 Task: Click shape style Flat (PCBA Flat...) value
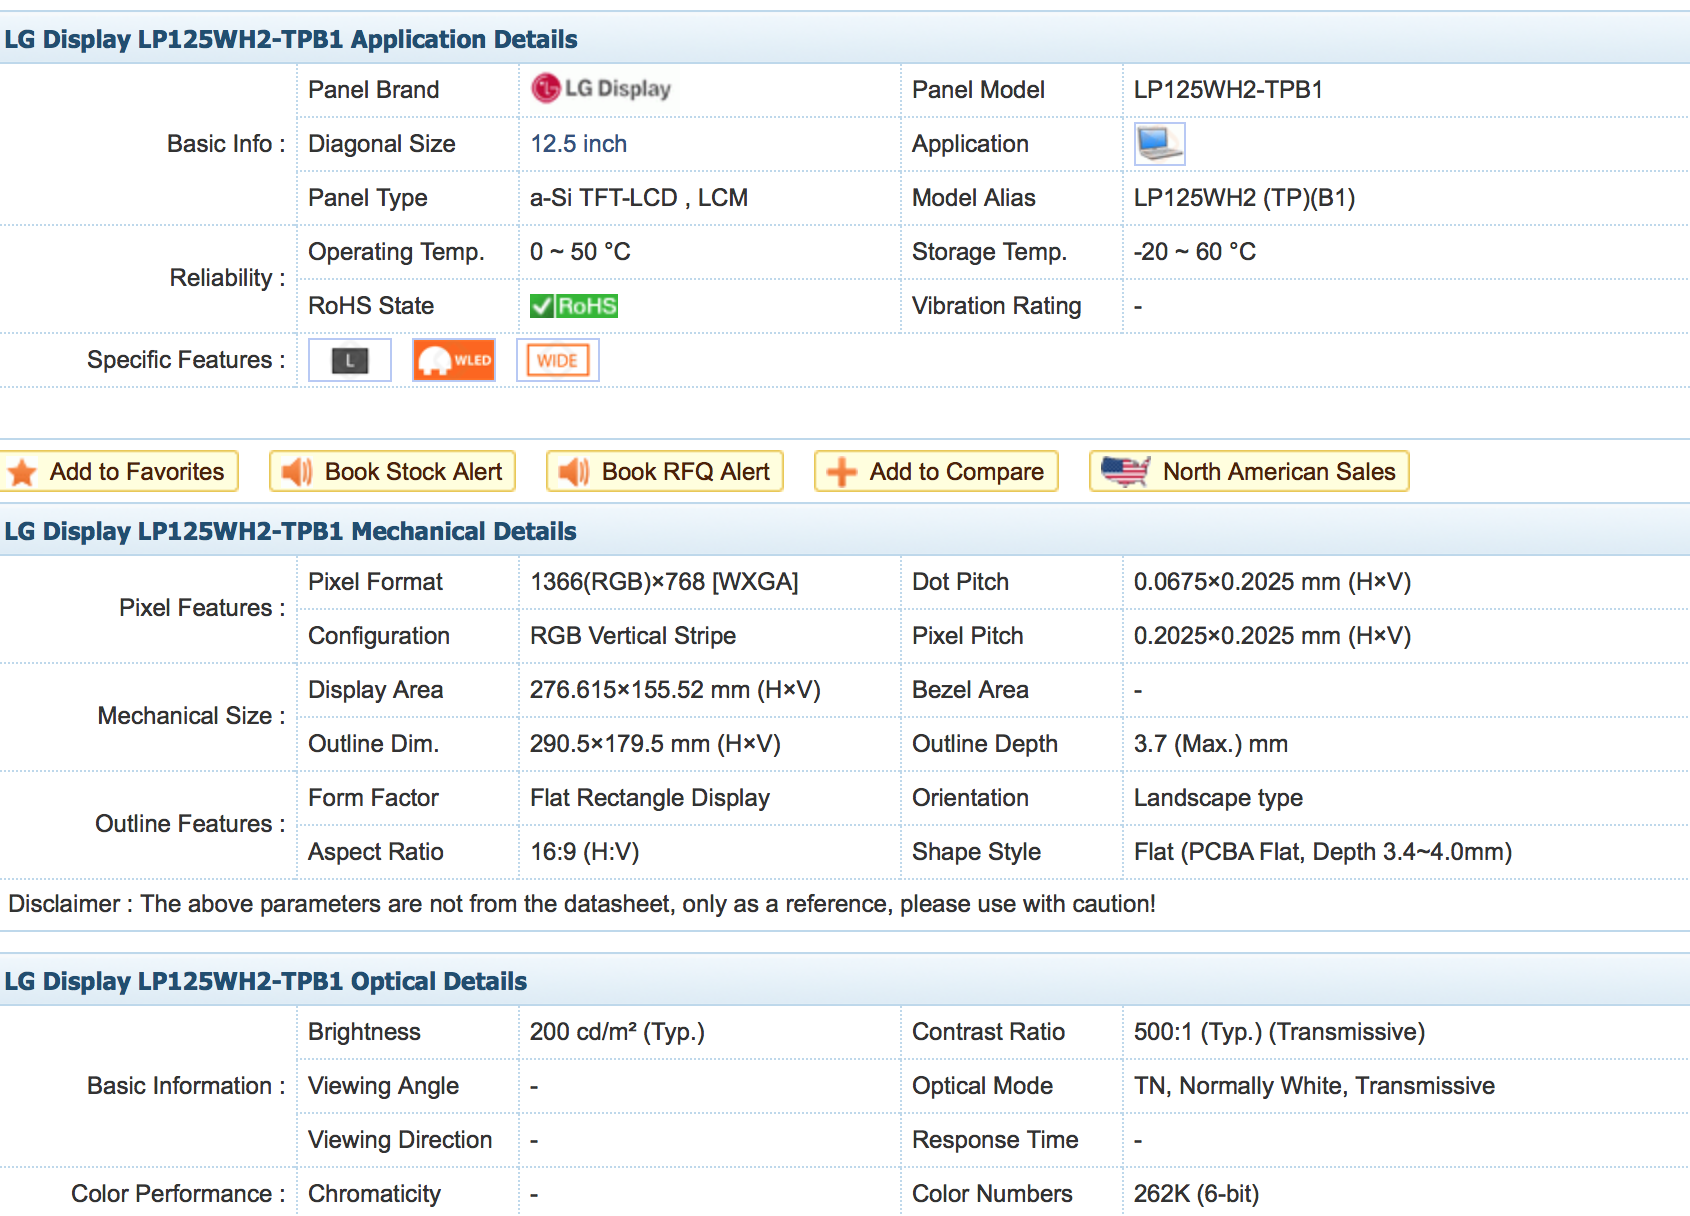pyautogui.click(x=1322, y=852)
